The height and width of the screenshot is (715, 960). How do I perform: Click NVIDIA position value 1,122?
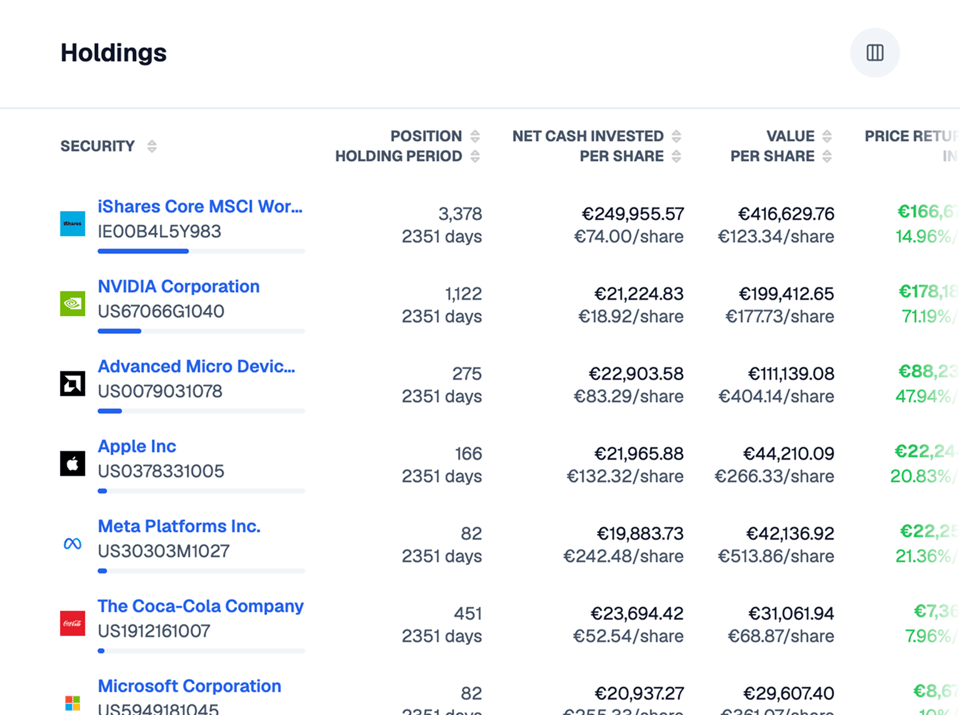[463, 294]
